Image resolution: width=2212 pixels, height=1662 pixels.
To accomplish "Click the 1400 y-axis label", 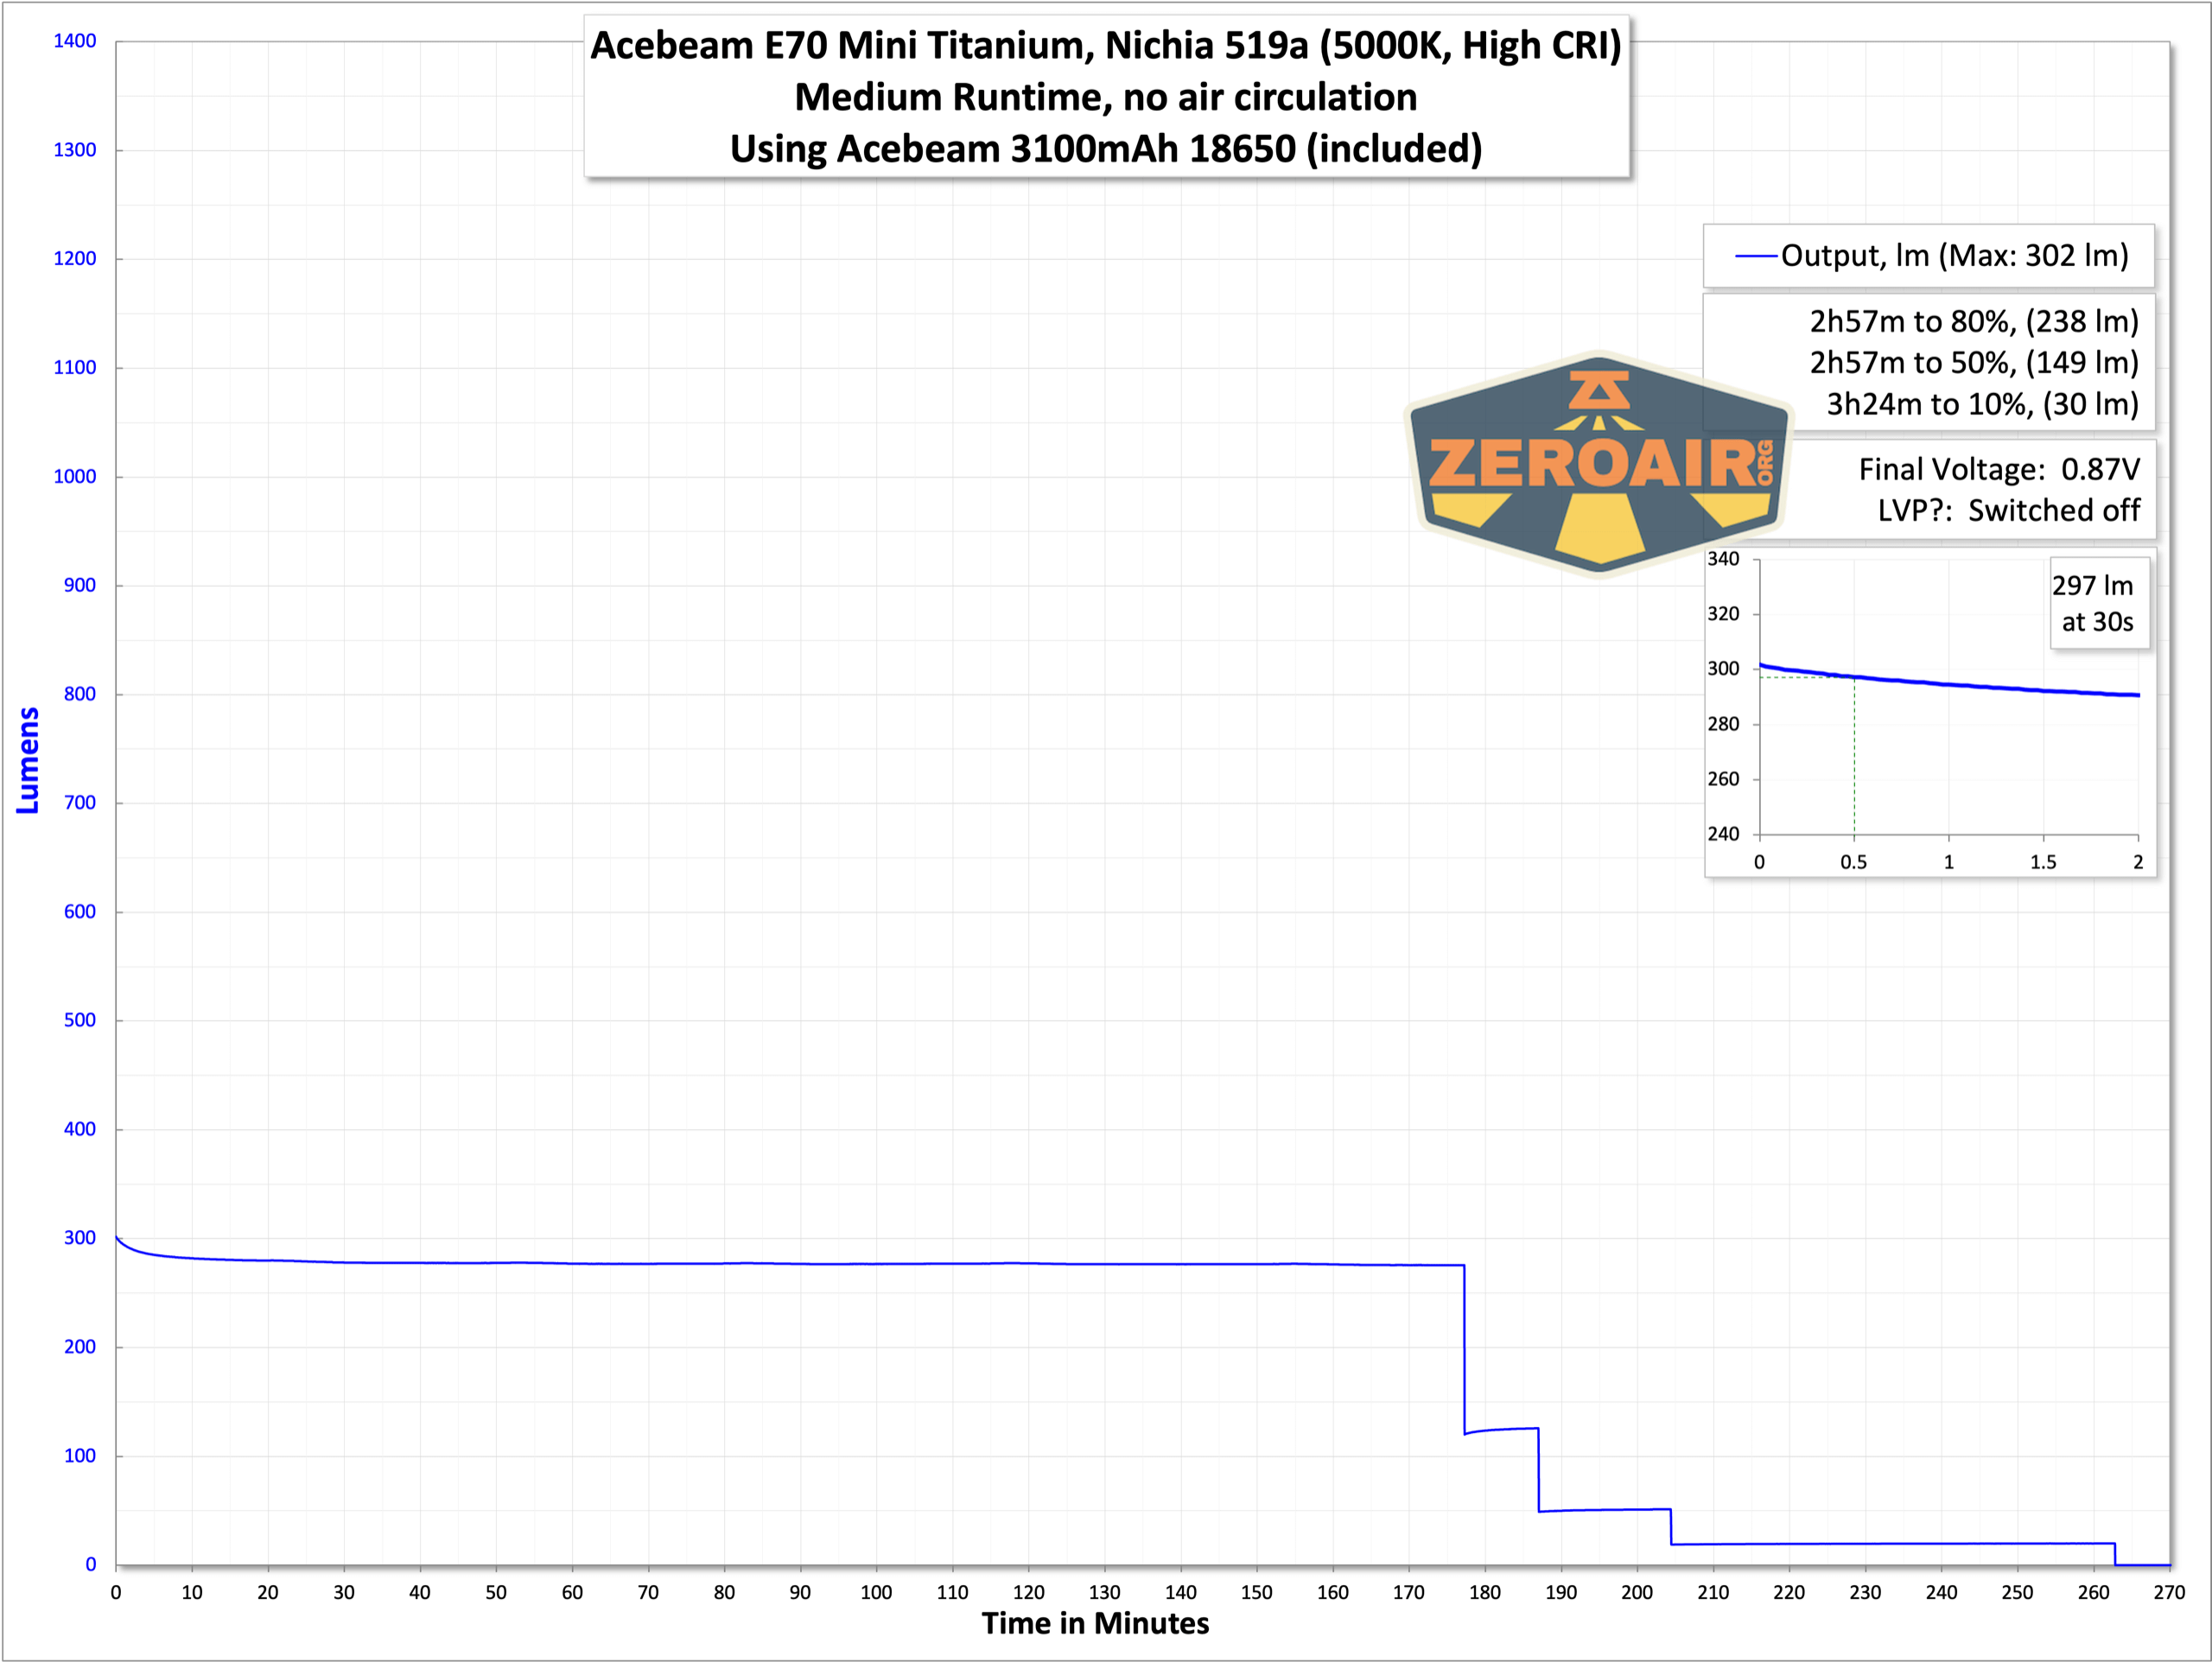I will pos(75,41).
